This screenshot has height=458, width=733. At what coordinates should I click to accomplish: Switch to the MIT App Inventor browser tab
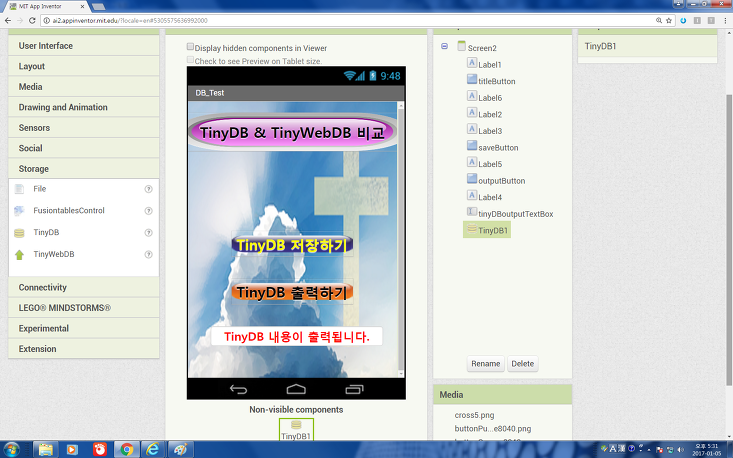[x=45, y=7]
